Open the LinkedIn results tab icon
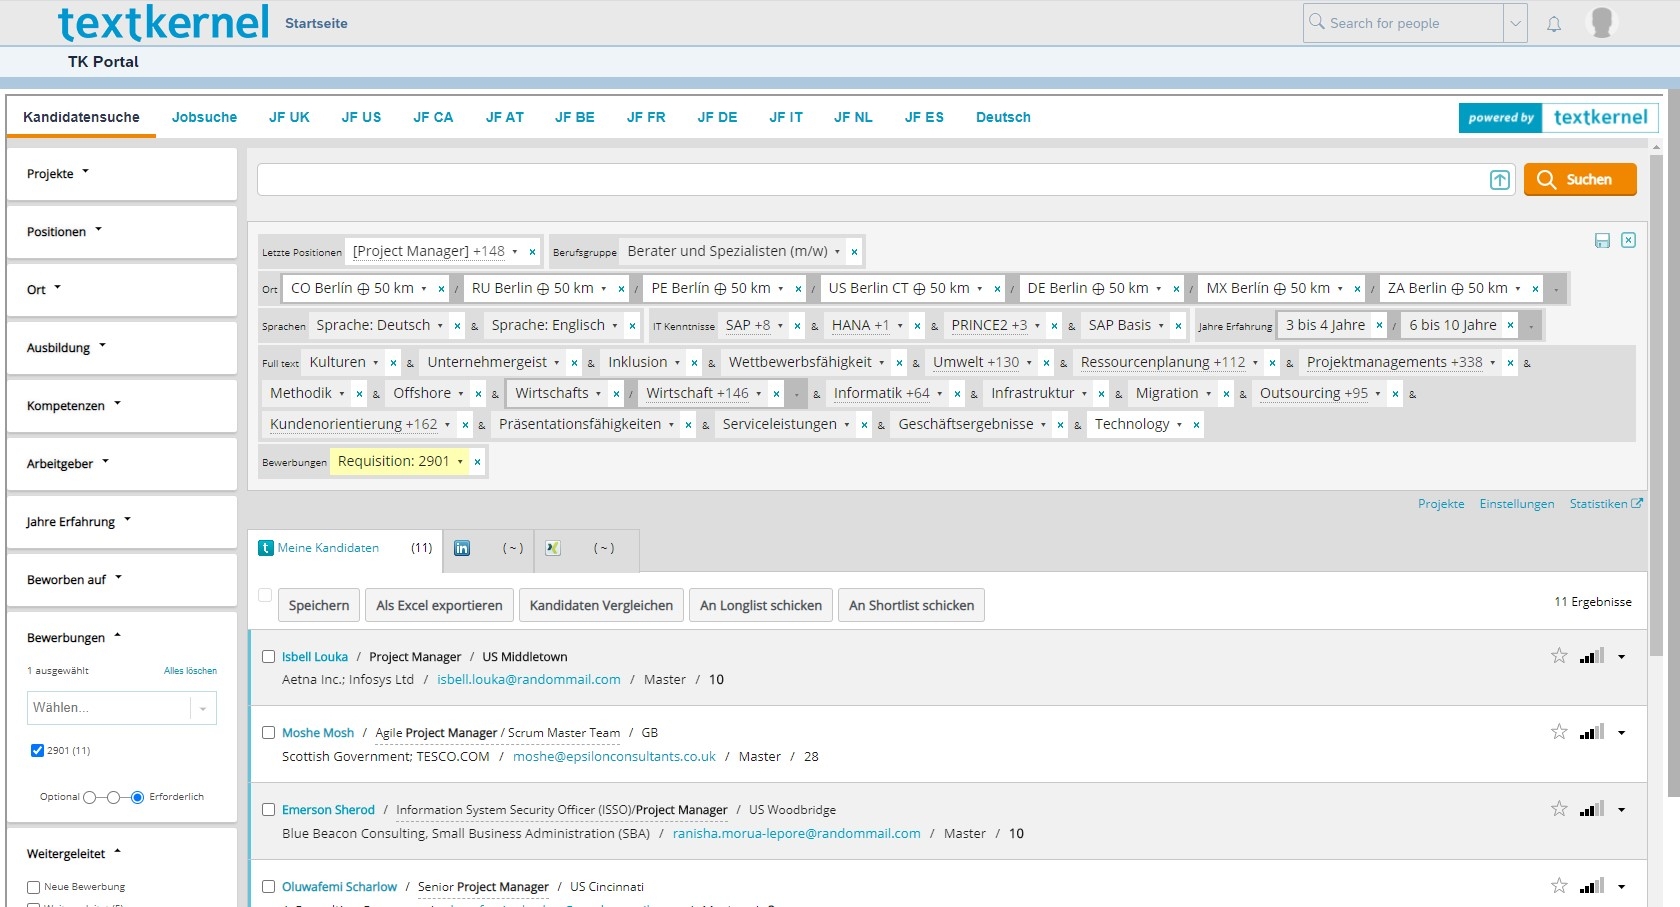The width and height of the screenshot is (1680, 907). [462, 548]
